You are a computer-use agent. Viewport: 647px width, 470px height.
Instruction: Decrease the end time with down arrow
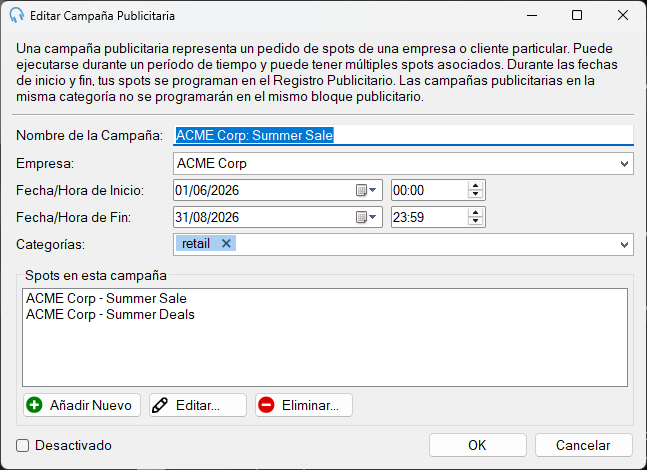[x=476, y=221]
